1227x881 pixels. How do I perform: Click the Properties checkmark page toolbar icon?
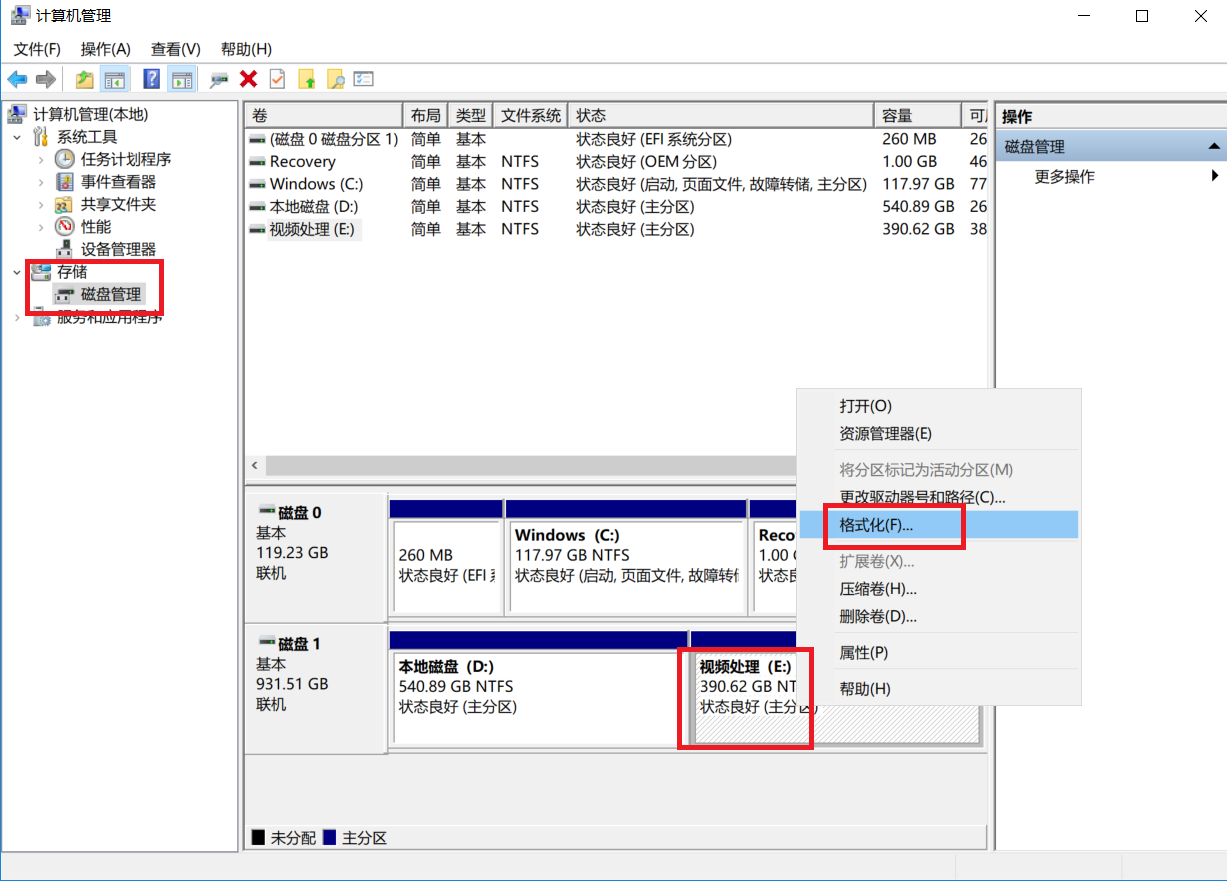(x=277, y=79)
